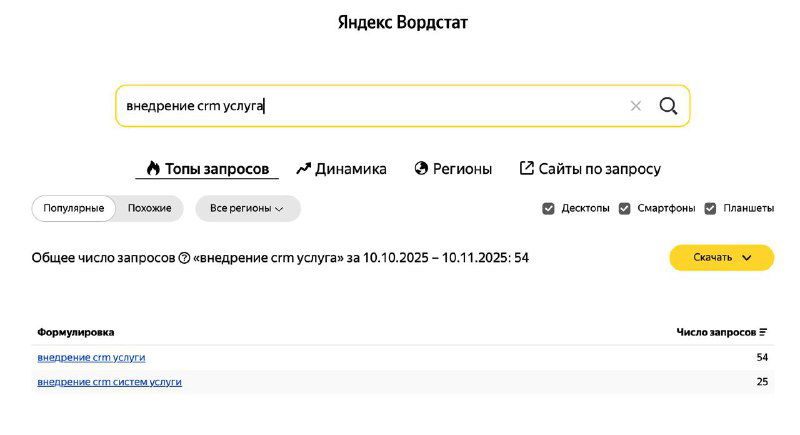800x435 pixels.
Task: Select the Похожие toggle option
Action: point(149,208)
